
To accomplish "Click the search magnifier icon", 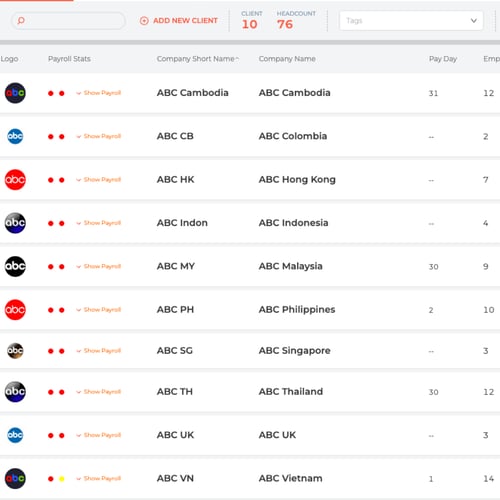I will click(x=21, y=21).
